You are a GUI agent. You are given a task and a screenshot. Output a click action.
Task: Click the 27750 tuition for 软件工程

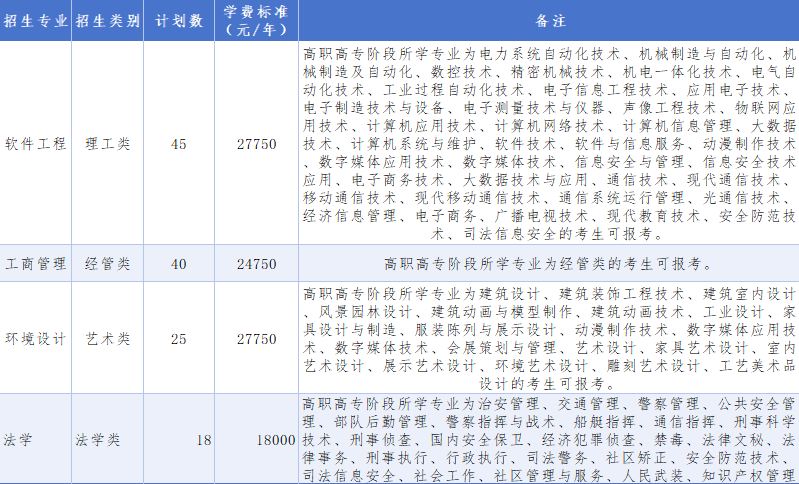256,143
